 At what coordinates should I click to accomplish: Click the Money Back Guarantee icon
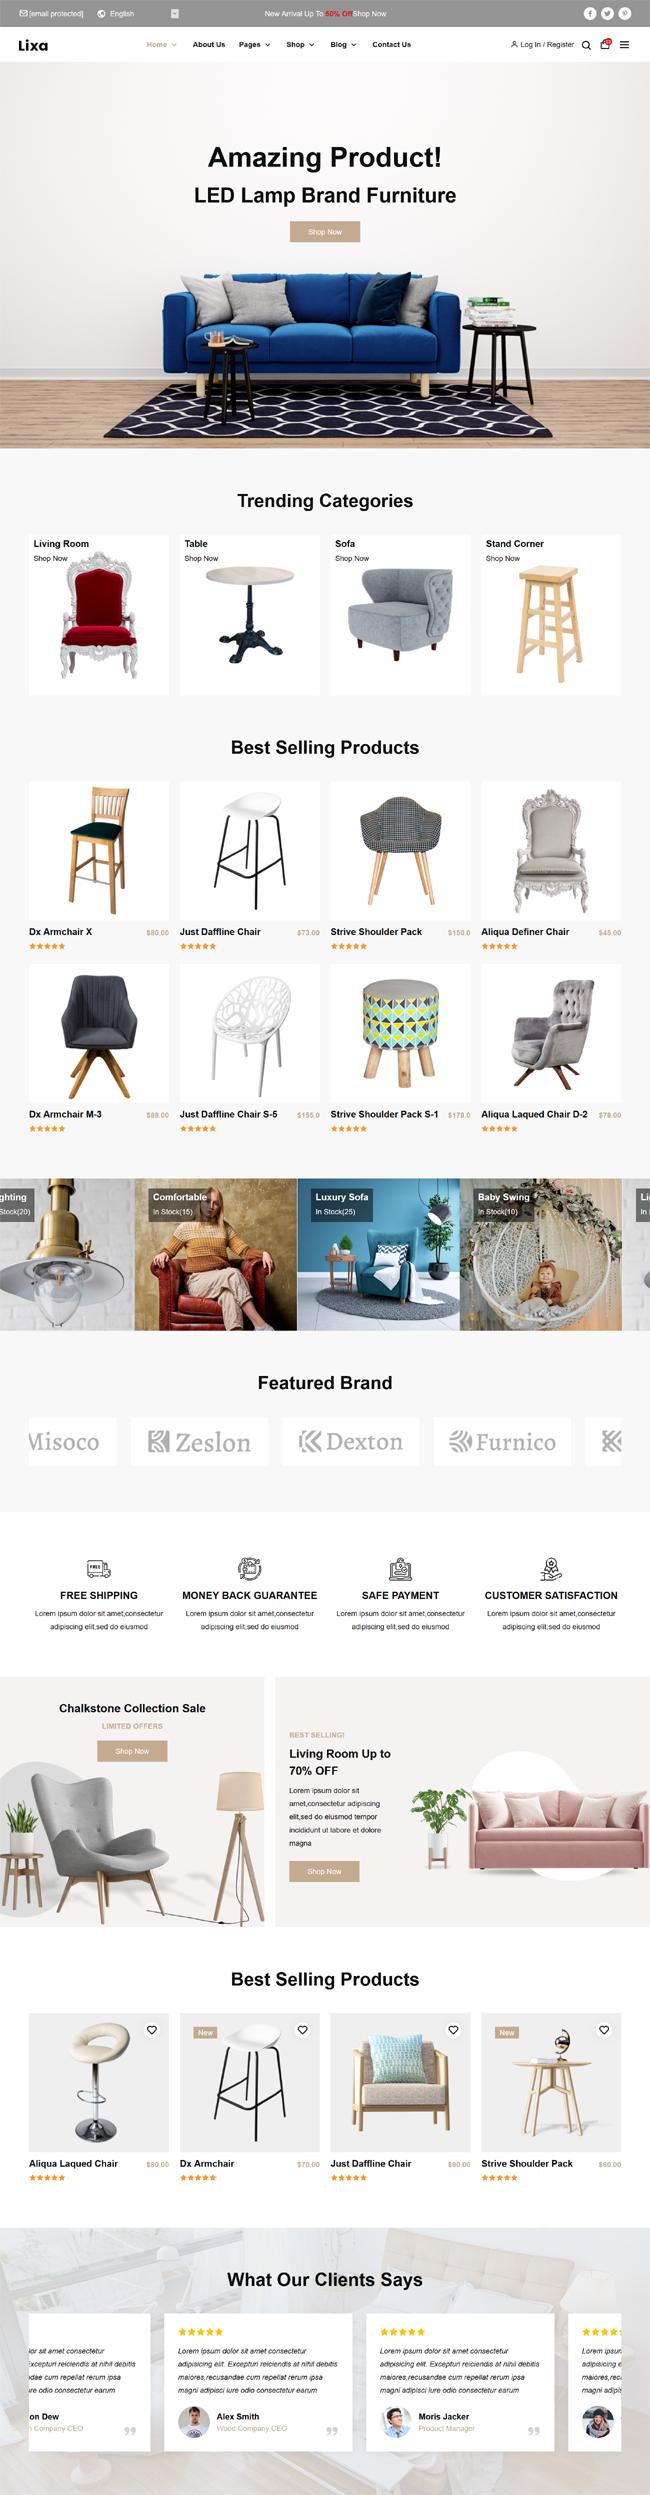tap(250, 1568)
